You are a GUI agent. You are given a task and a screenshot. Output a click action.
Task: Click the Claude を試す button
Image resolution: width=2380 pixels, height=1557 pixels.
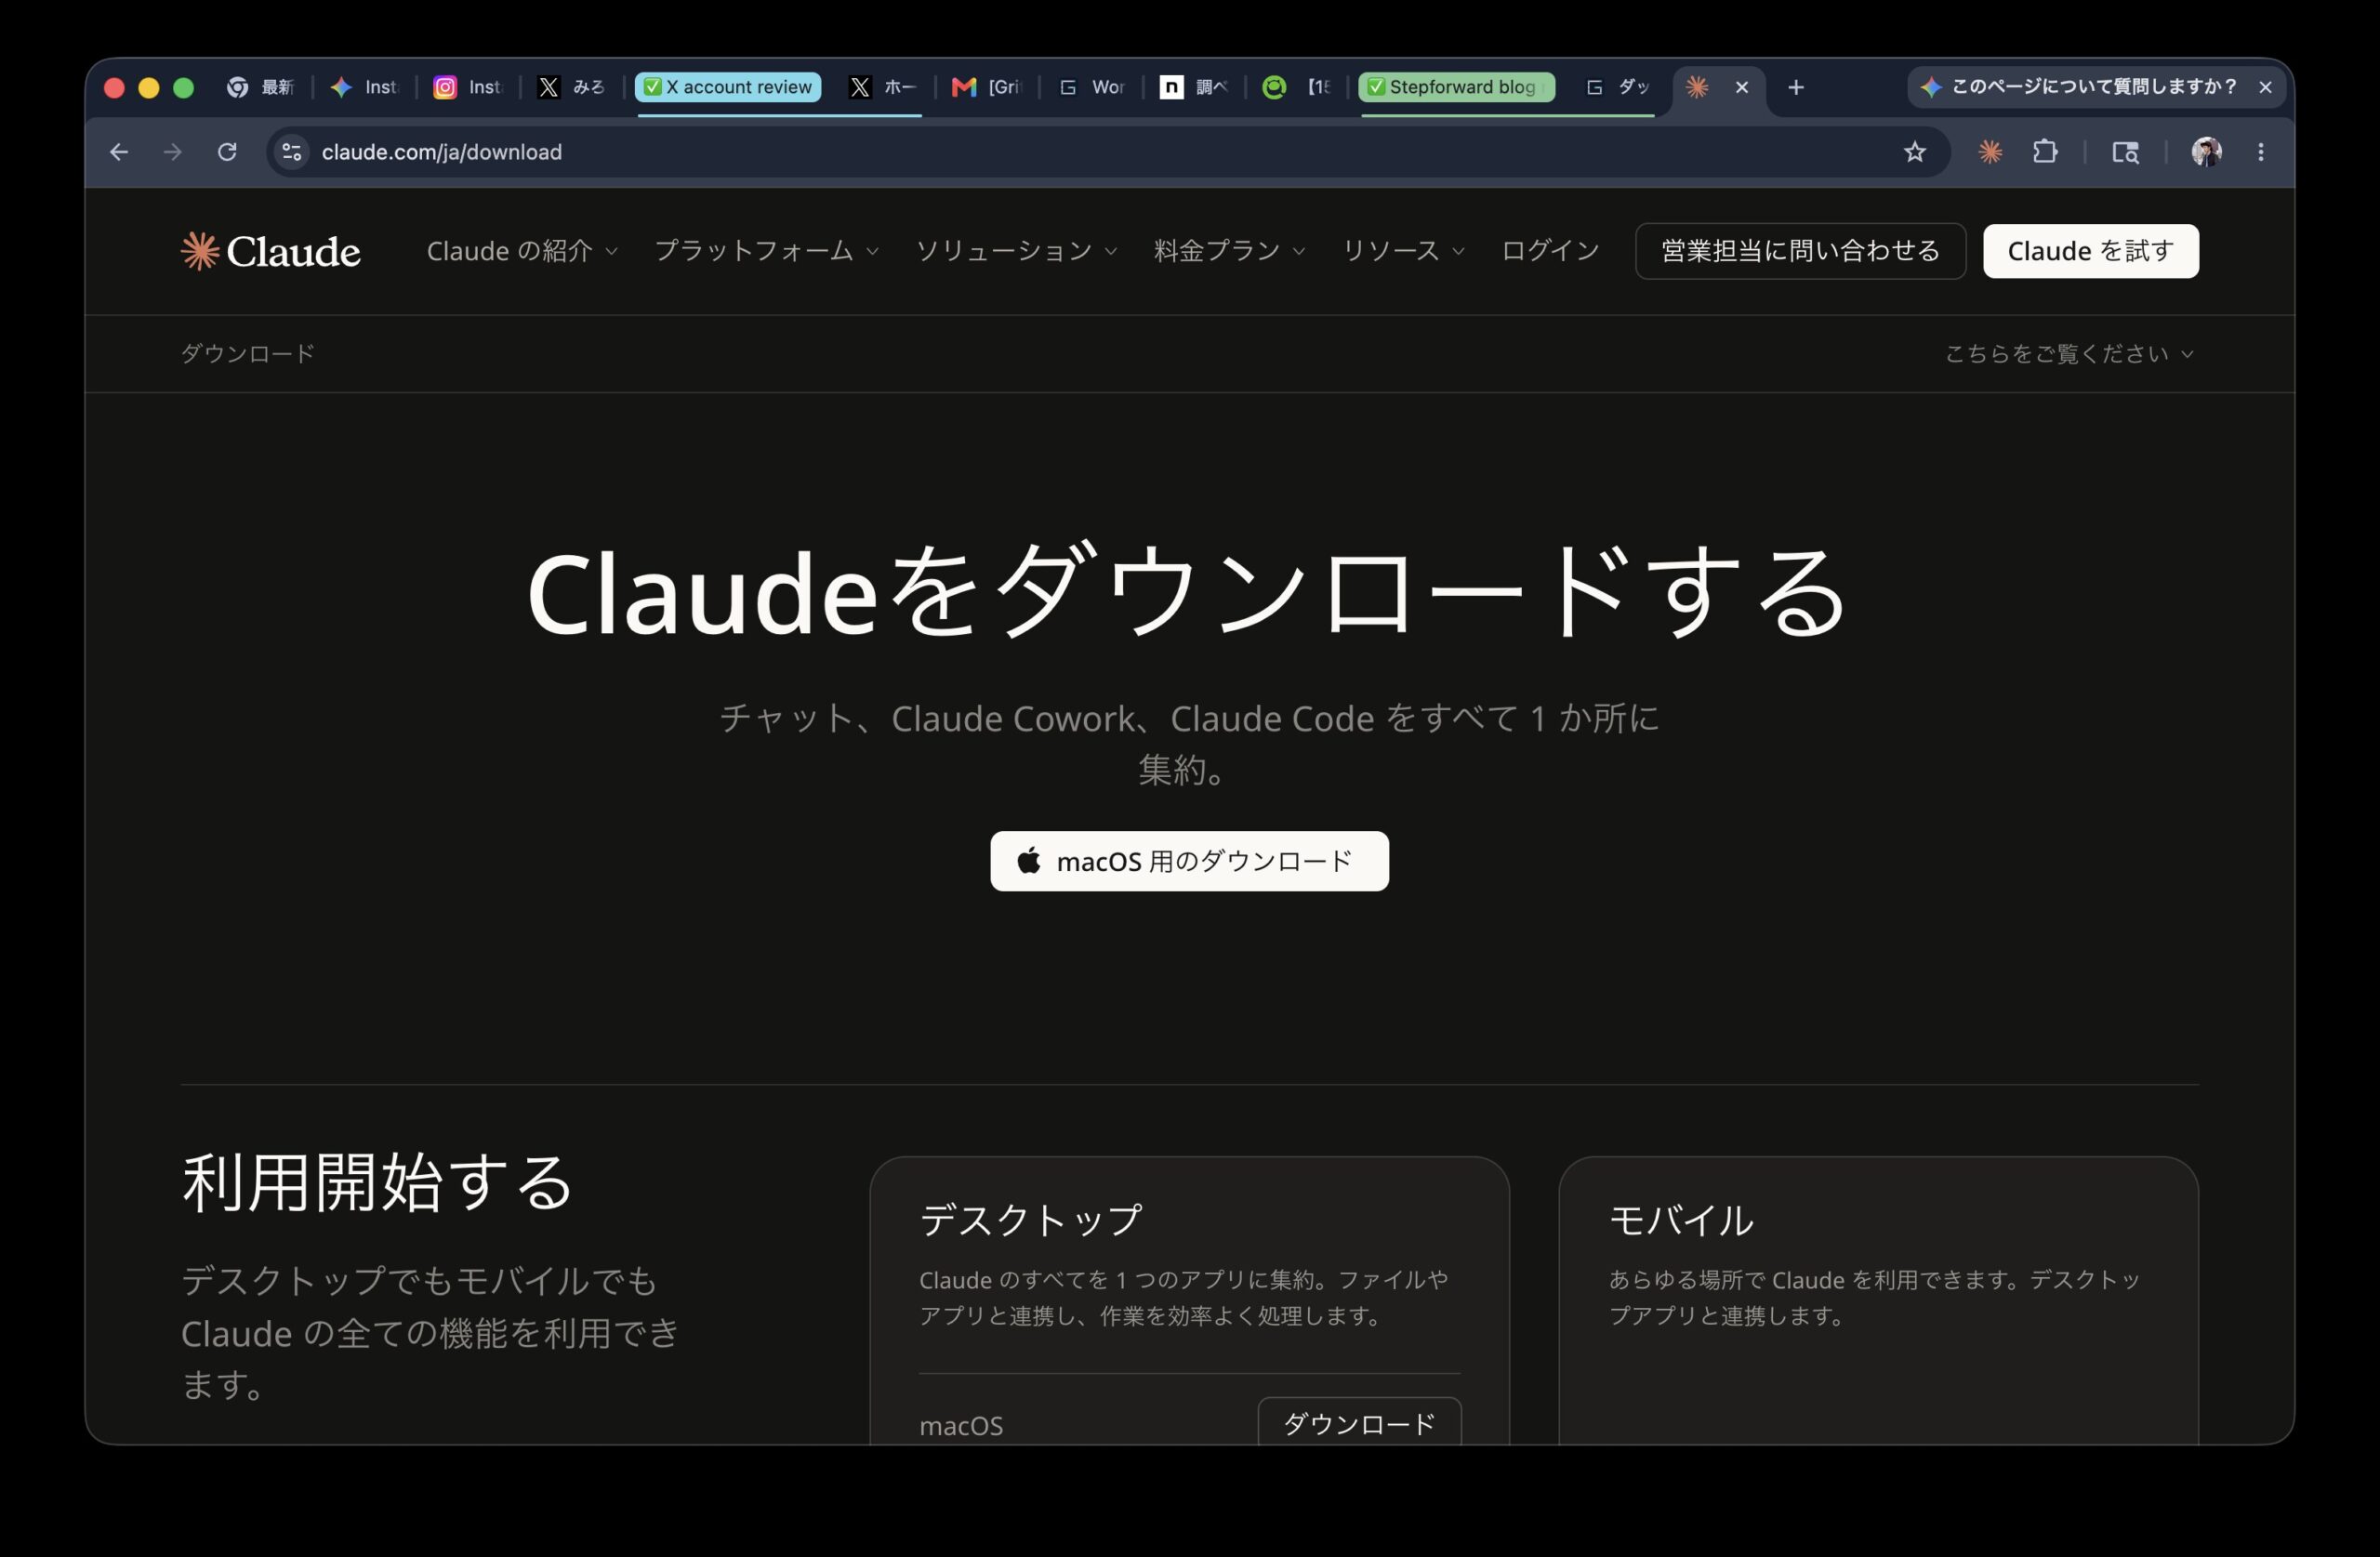coord(2090,251)
